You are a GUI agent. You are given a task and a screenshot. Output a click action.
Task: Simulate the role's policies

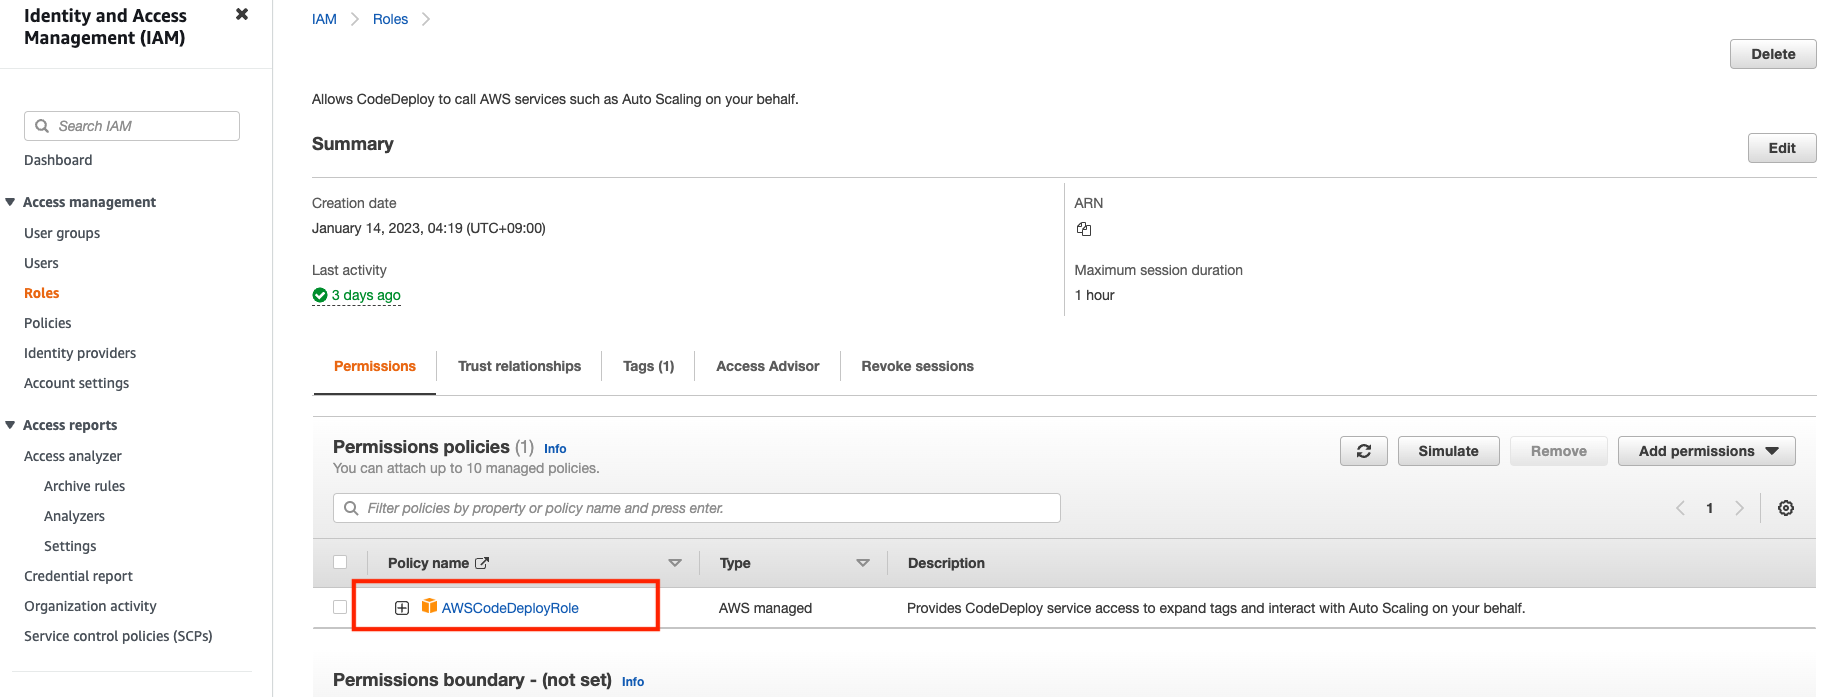tap(1448, 451)
